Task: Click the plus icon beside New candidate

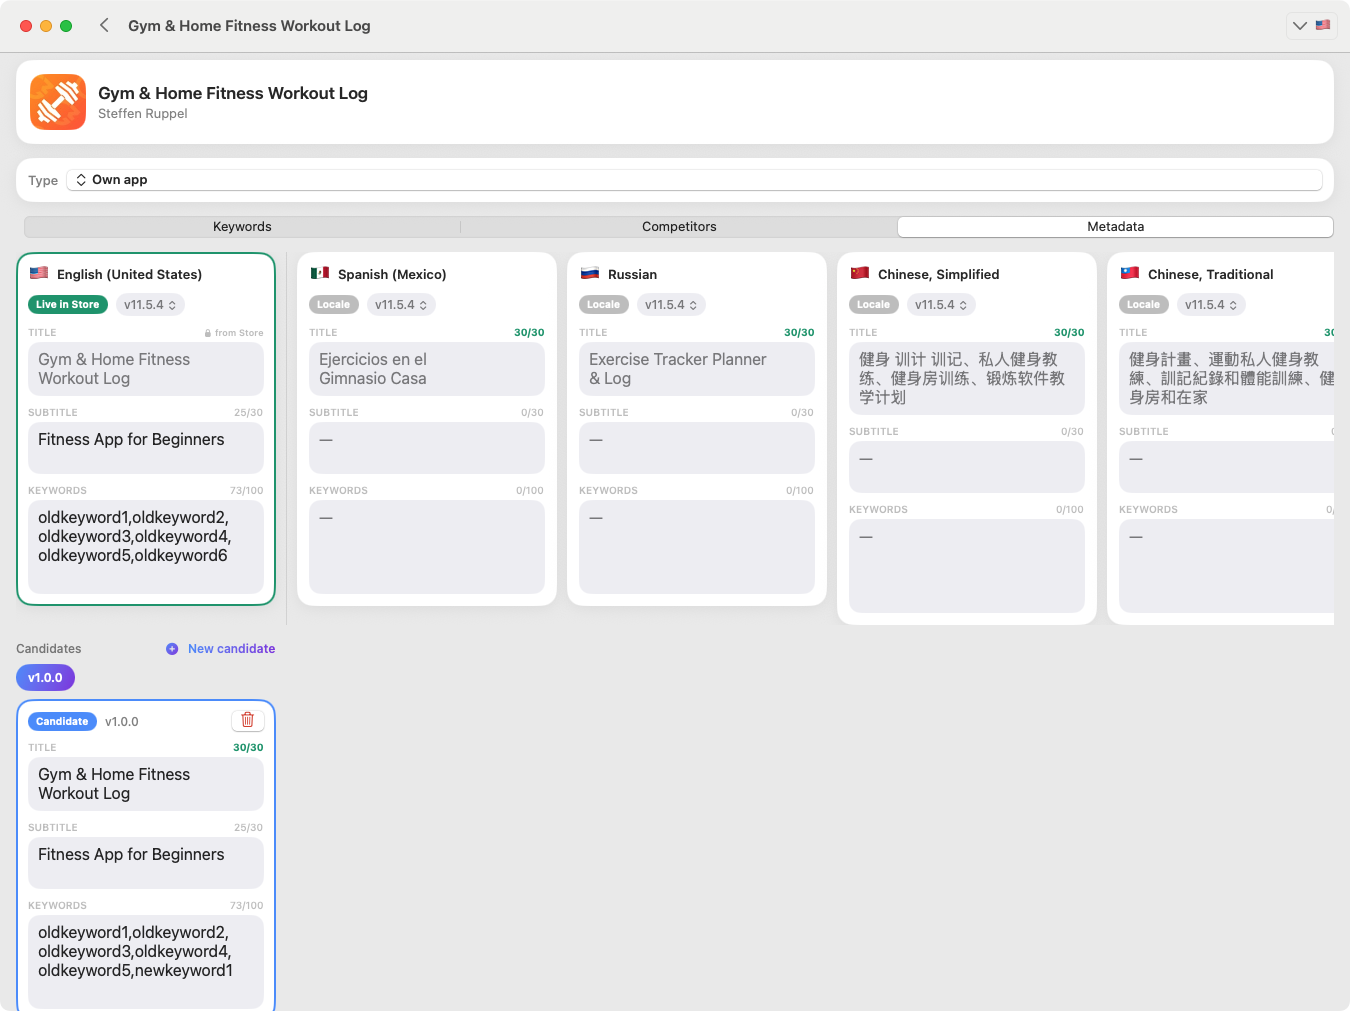Action: [x=172, y=649]
